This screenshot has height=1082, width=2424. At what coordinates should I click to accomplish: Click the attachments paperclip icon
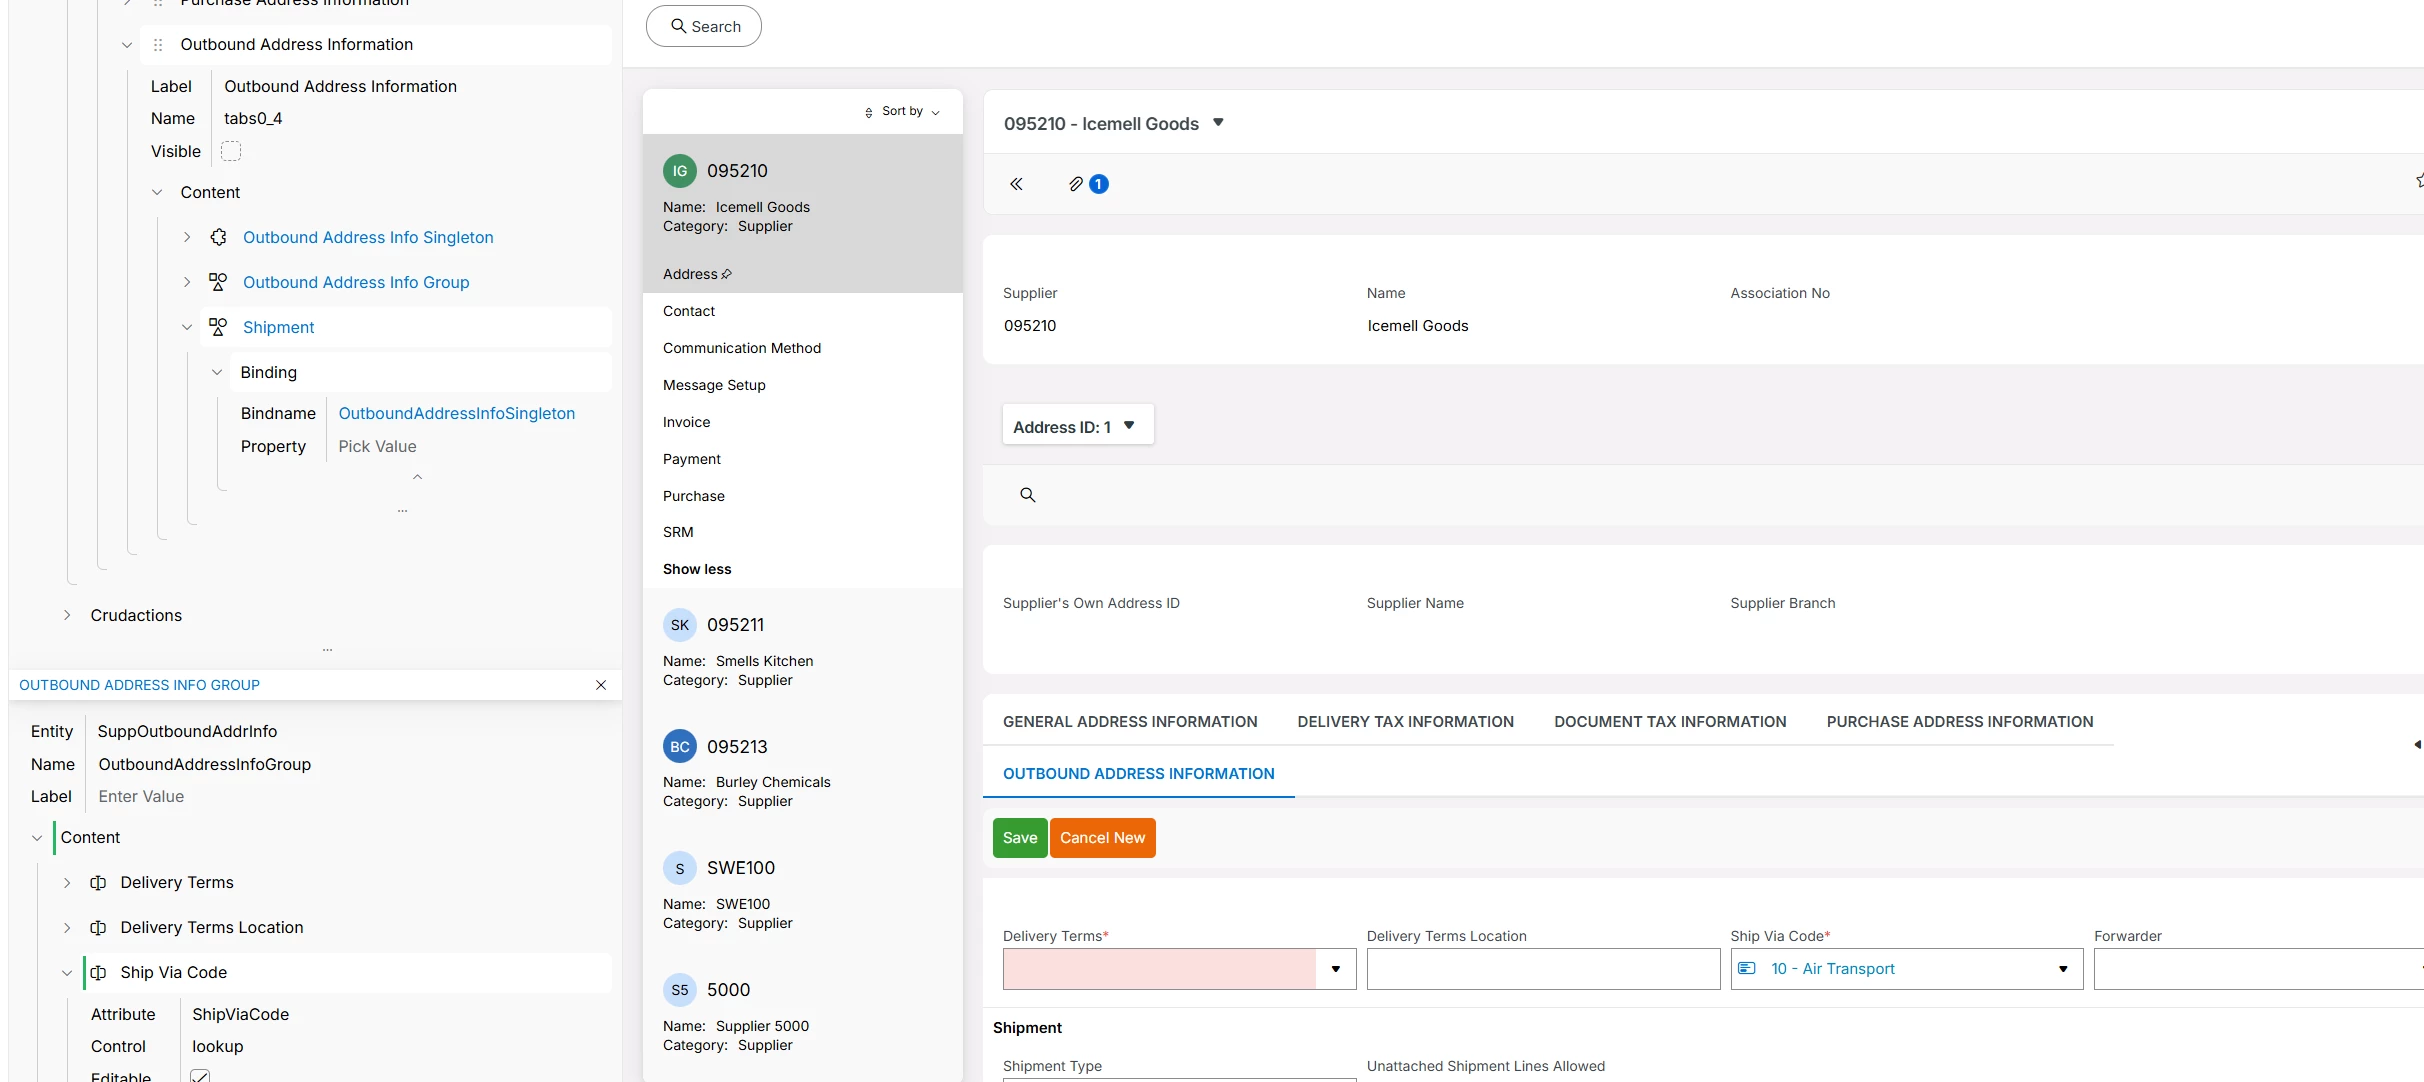(1076, 184)
